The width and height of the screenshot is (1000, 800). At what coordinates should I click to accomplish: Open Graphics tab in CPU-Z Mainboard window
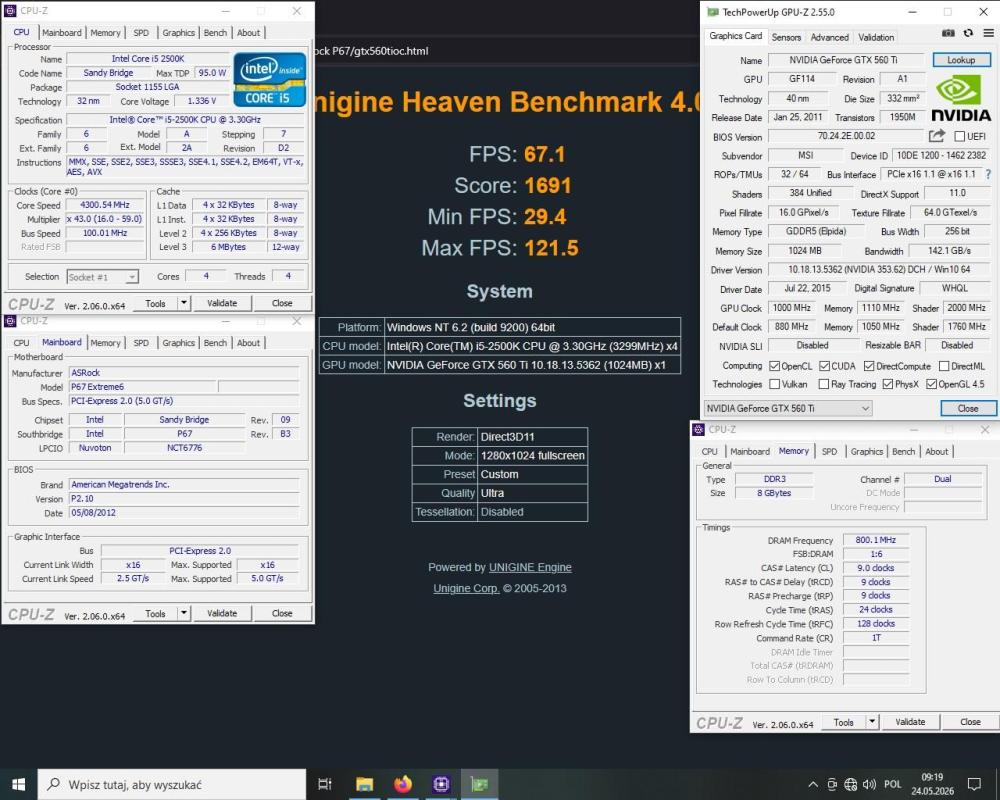pos(178,343)
